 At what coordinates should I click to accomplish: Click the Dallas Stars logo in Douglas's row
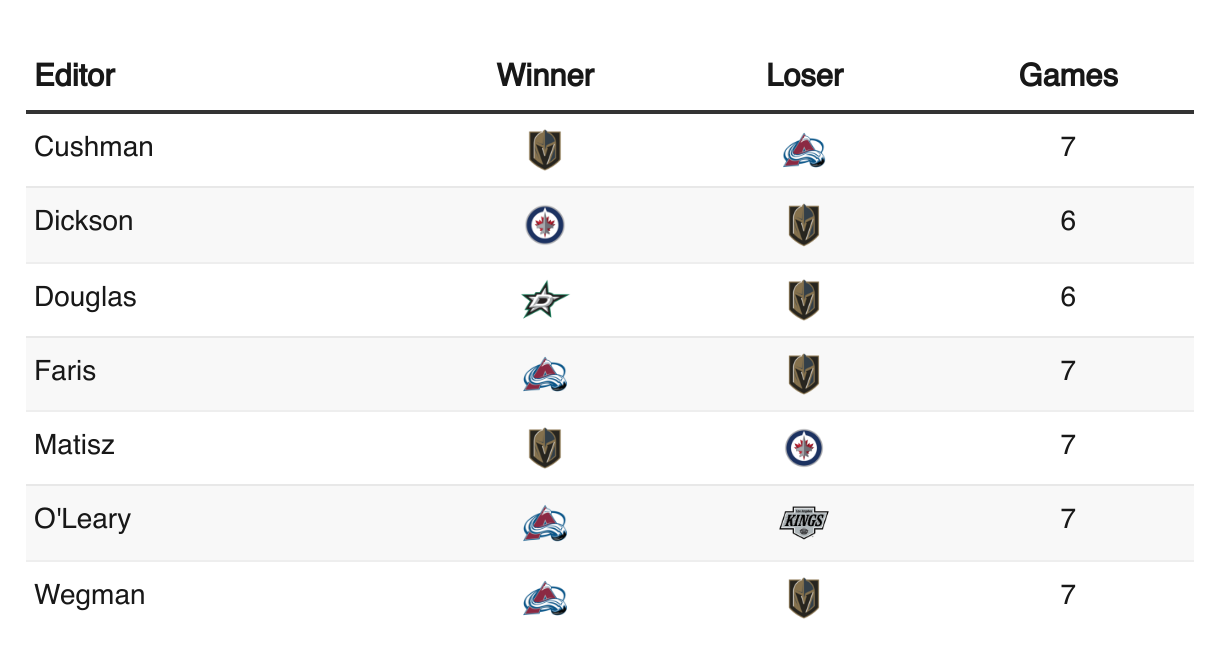545,300
